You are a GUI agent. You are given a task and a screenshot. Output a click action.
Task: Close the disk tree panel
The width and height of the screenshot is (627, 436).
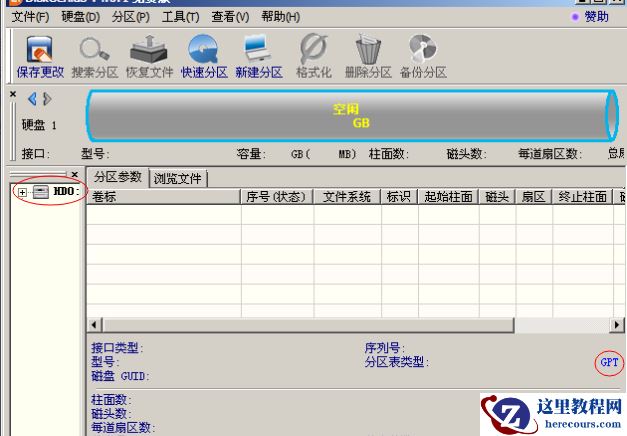pos(74,174)
